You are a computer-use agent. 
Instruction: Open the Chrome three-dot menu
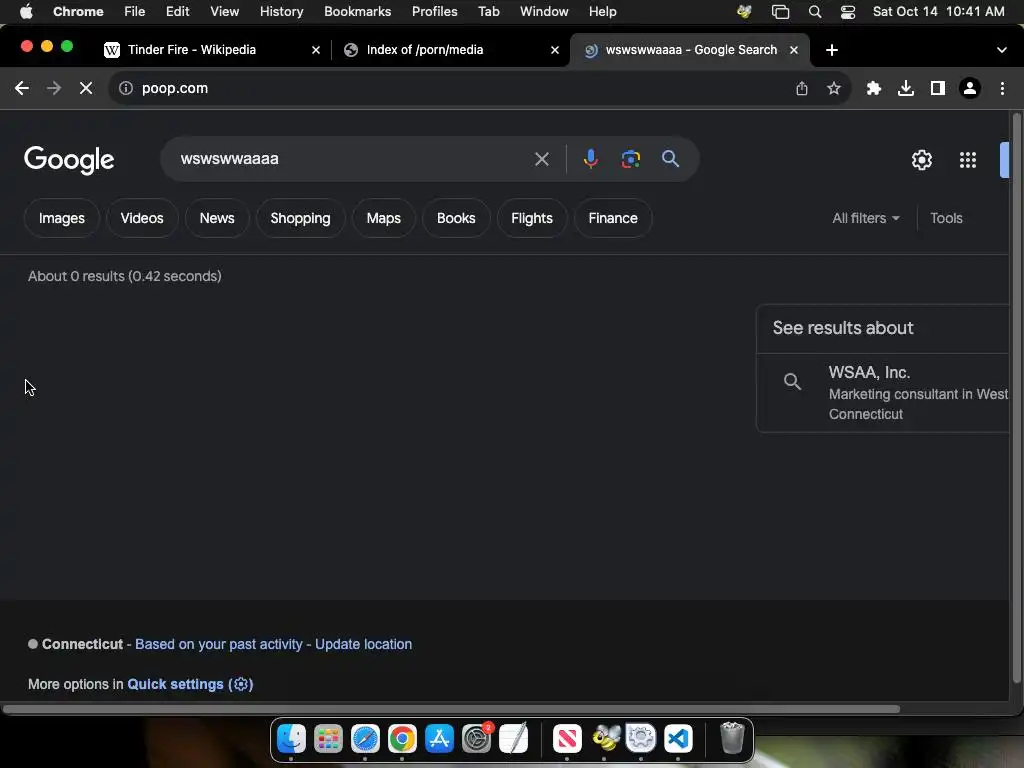pos(1002,88)
